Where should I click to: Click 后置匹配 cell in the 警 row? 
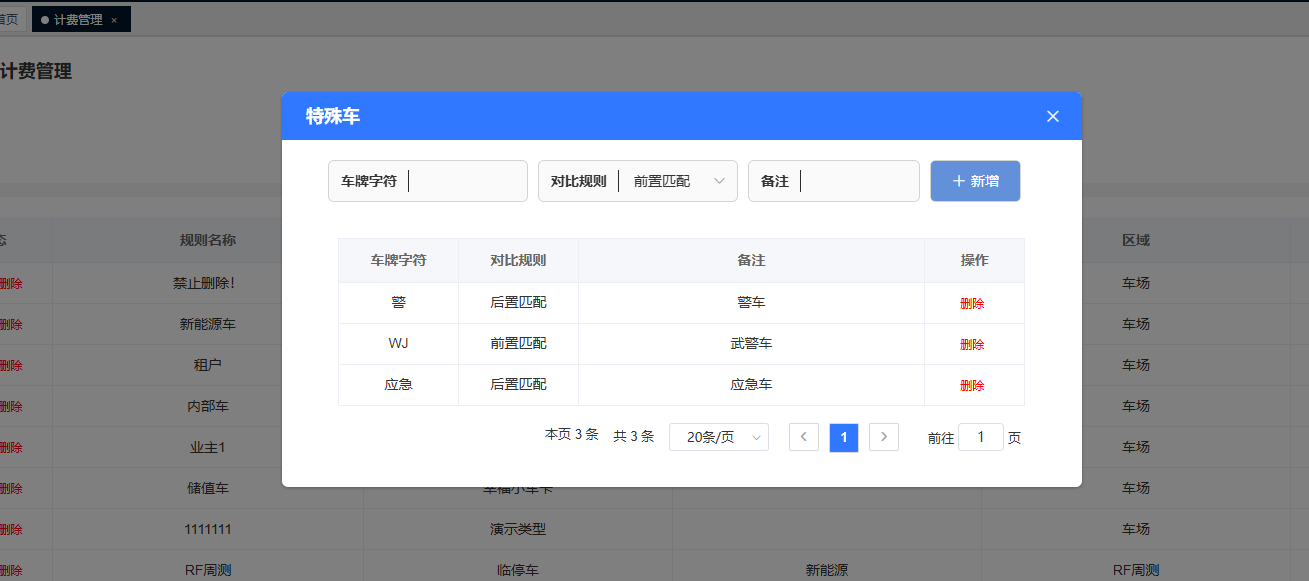tap(518, 302)
